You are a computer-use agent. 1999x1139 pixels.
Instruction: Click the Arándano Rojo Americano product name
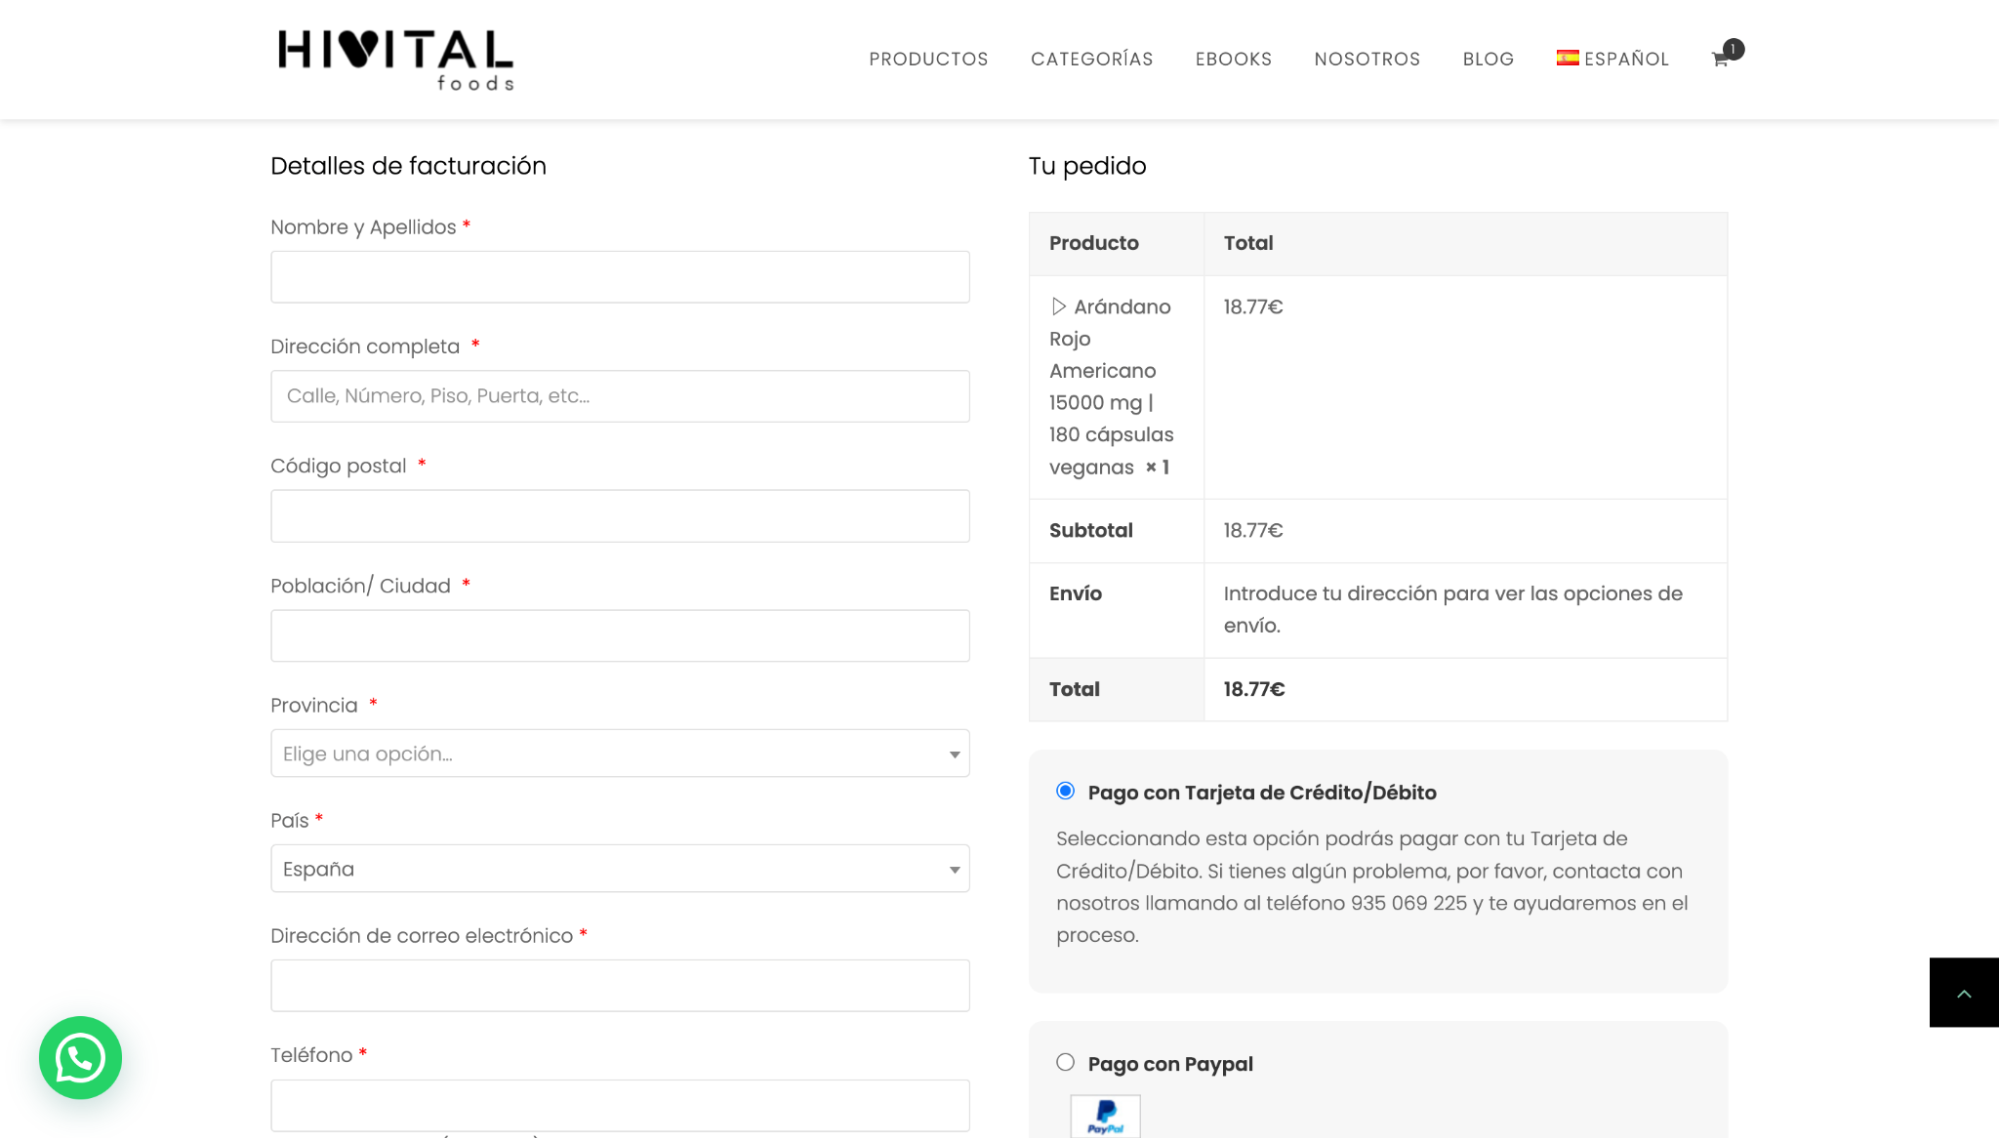point(1111,387)
